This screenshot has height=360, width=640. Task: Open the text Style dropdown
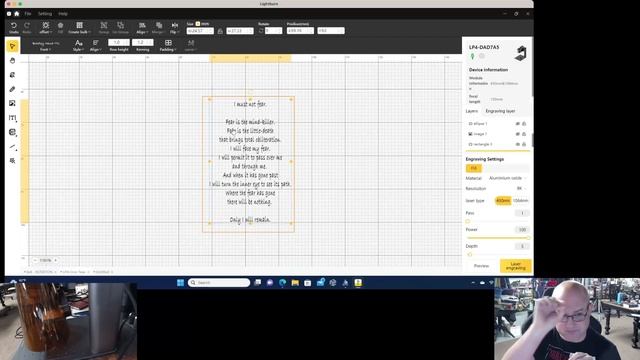point(78,45)
